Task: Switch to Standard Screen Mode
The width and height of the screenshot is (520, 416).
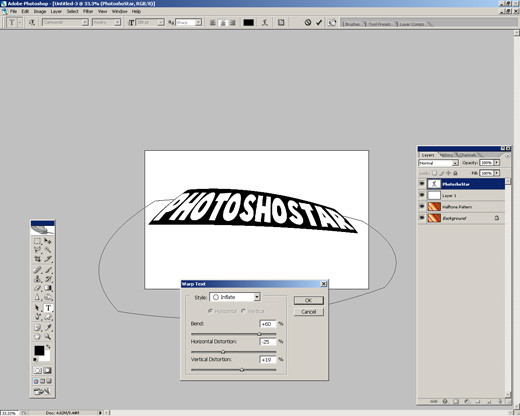Action: (x=36, y=381)
